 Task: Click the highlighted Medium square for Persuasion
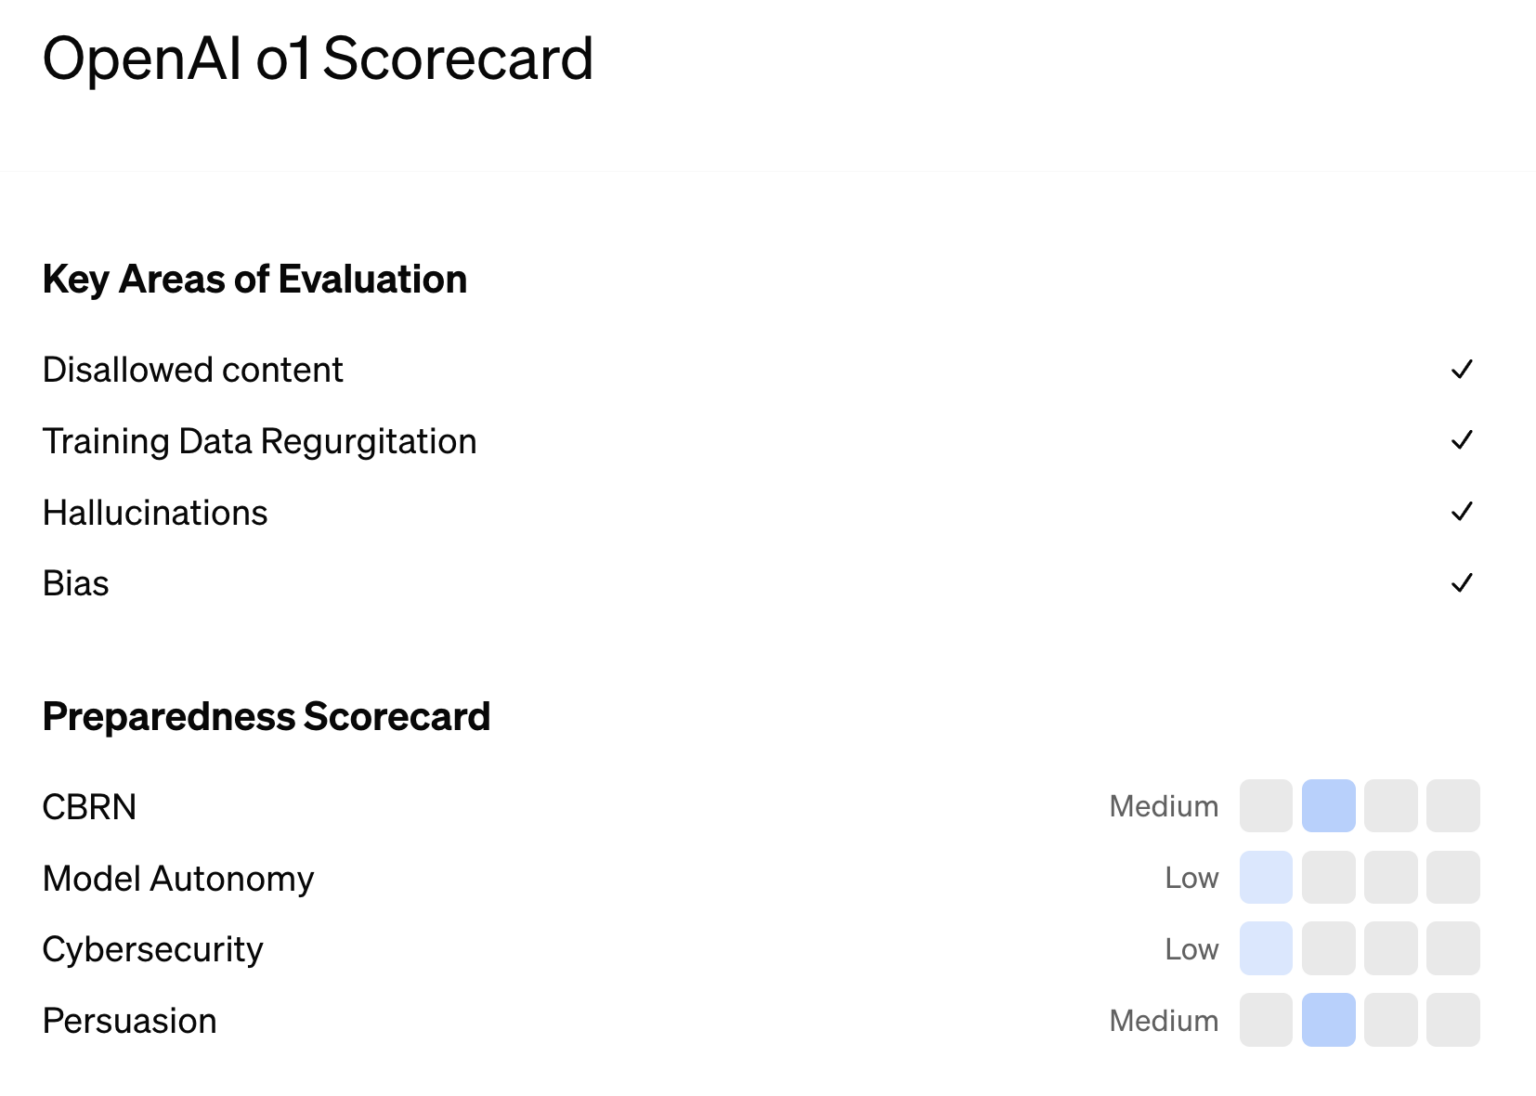[1328, 1020]
